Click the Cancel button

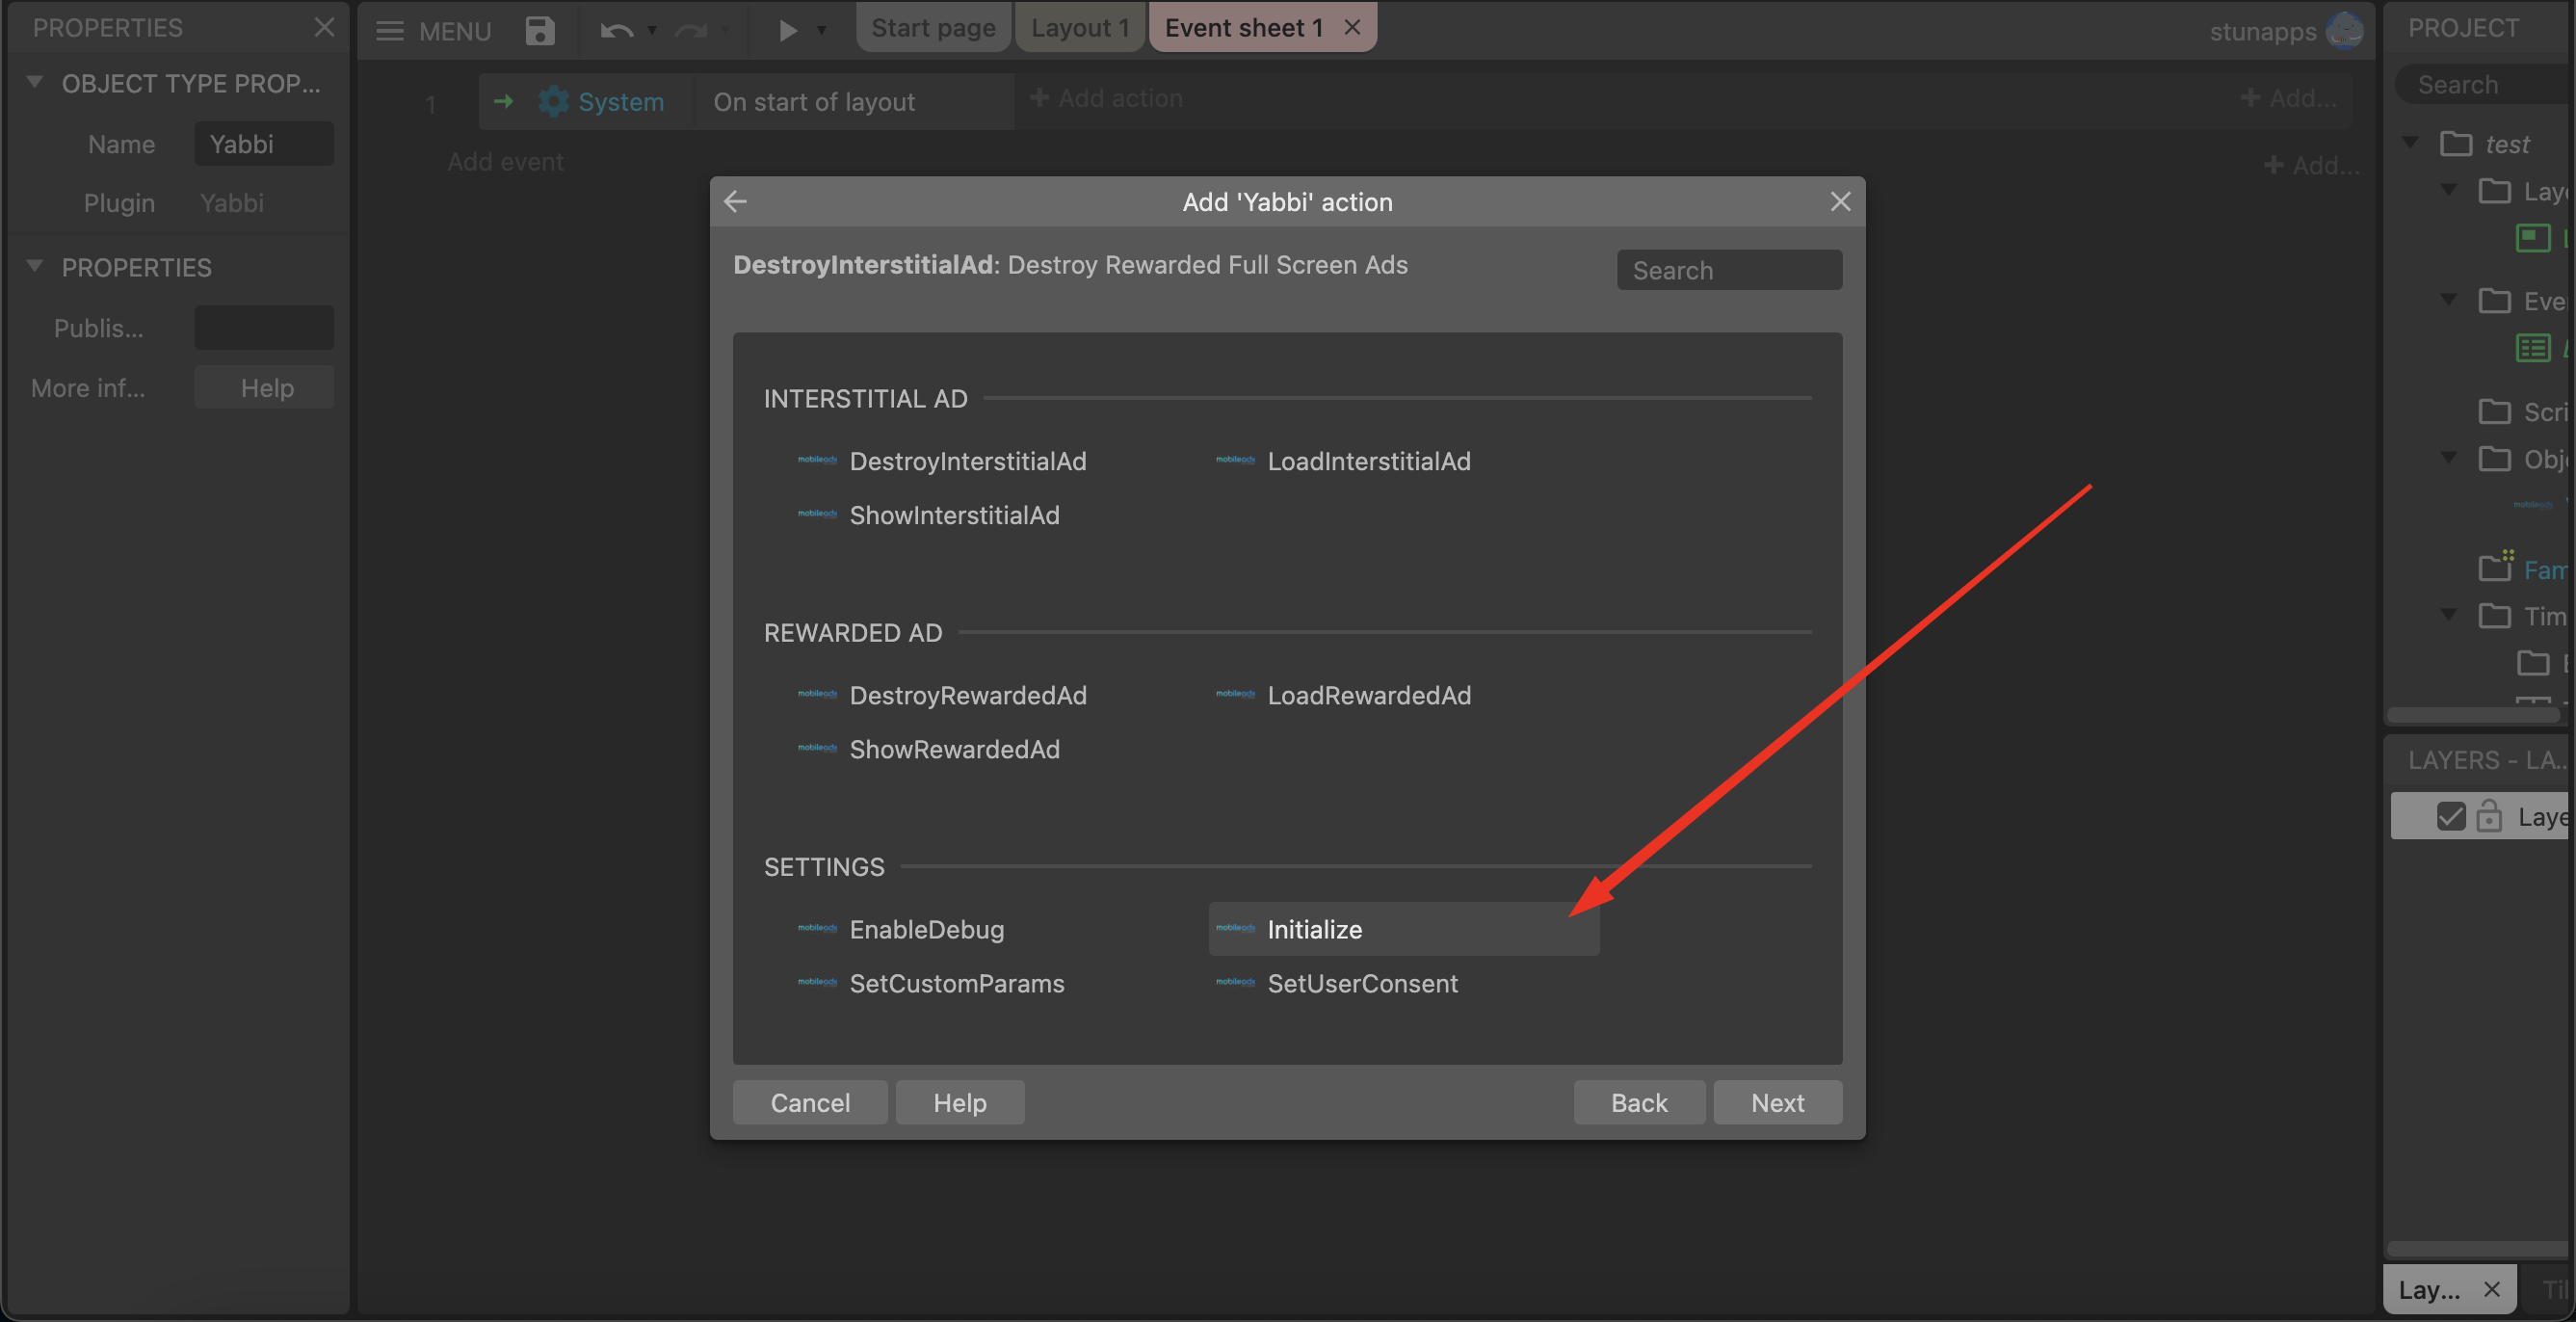click(x=809, y=1102)
